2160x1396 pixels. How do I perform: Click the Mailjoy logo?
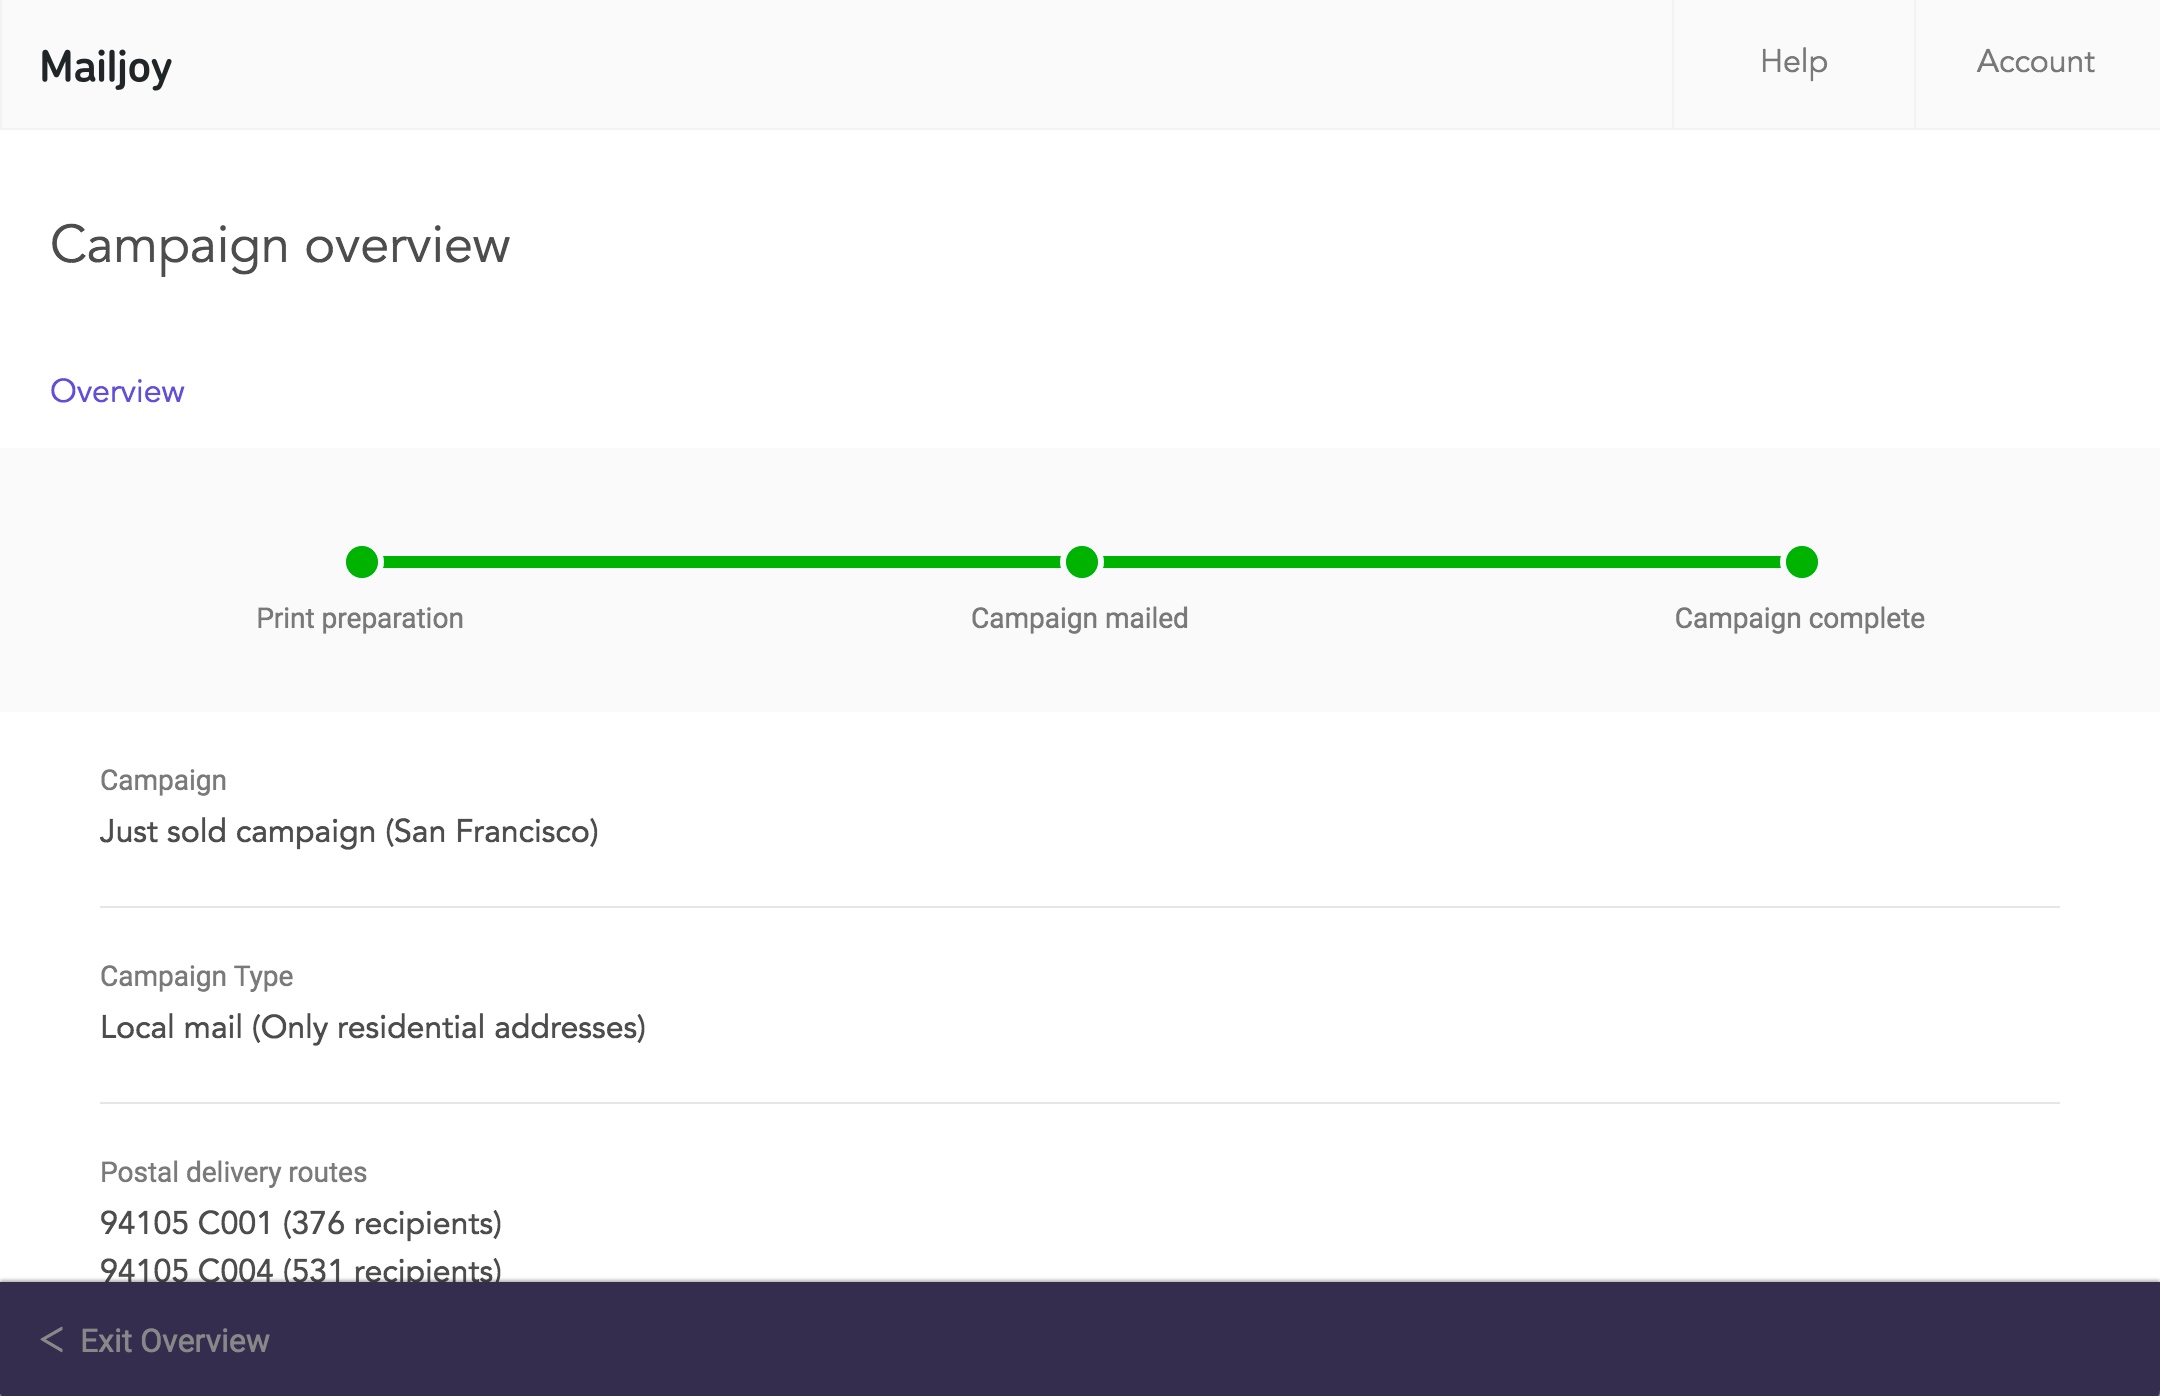click(x=106, y=67)
